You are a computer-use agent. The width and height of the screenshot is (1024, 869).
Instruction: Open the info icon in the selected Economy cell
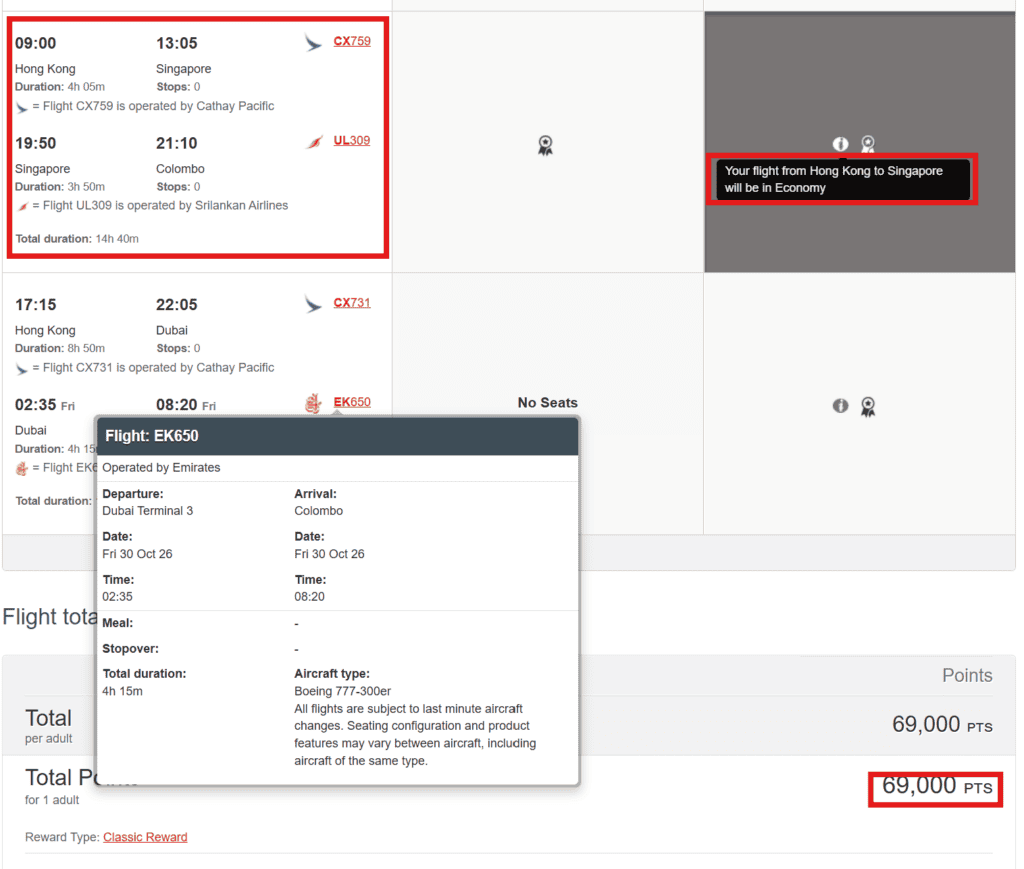pyautogui.click(x=840, y=144)
